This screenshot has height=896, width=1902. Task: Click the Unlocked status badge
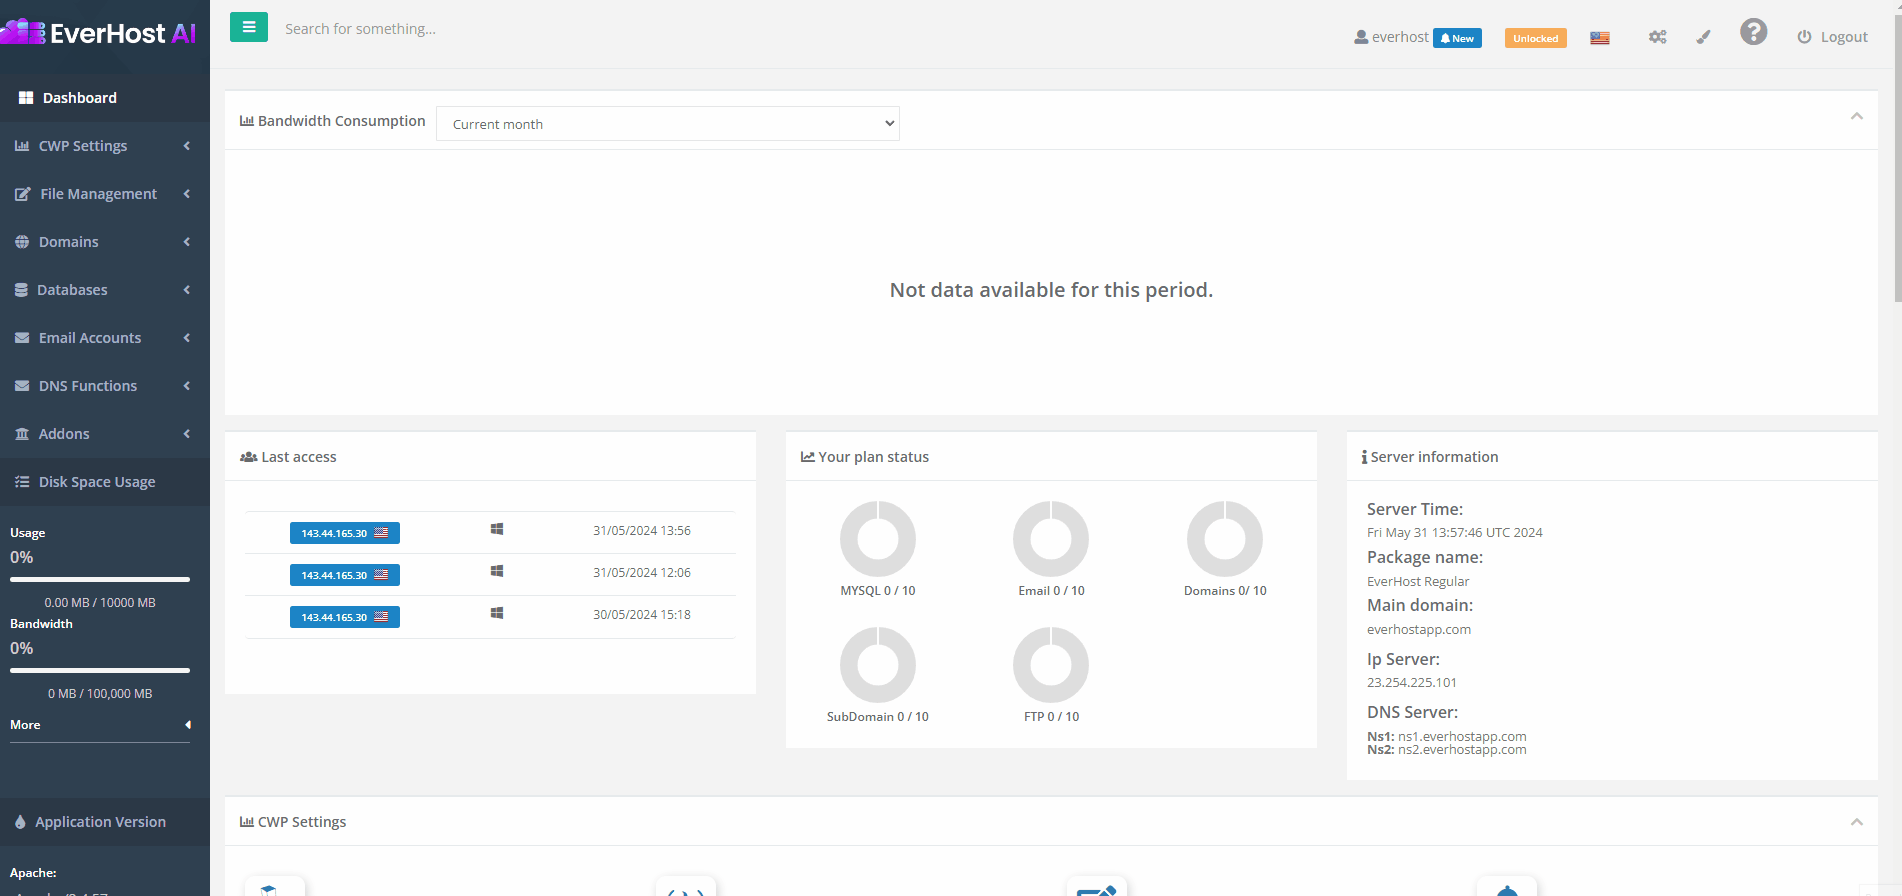[x=1535, y=38]
